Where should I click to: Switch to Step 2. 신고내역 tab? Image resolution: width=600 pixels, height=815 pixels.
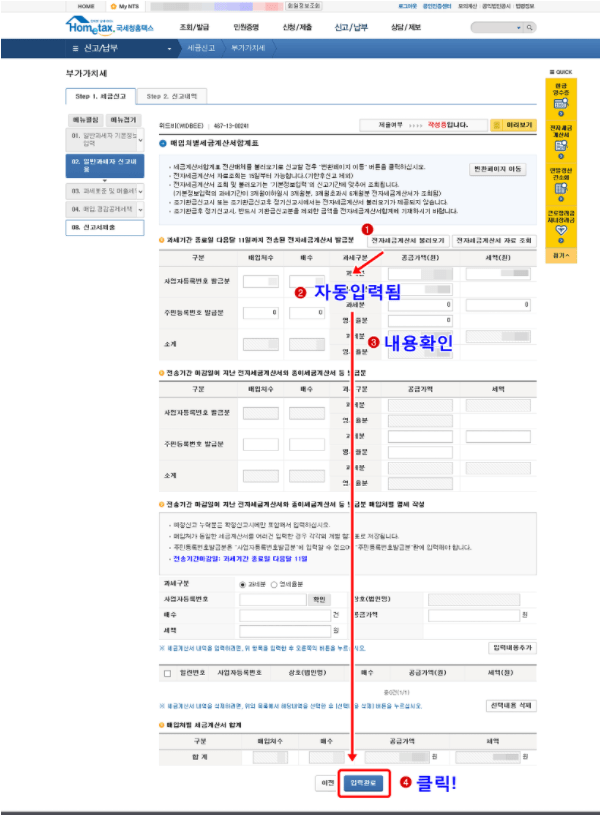(172, 96)
